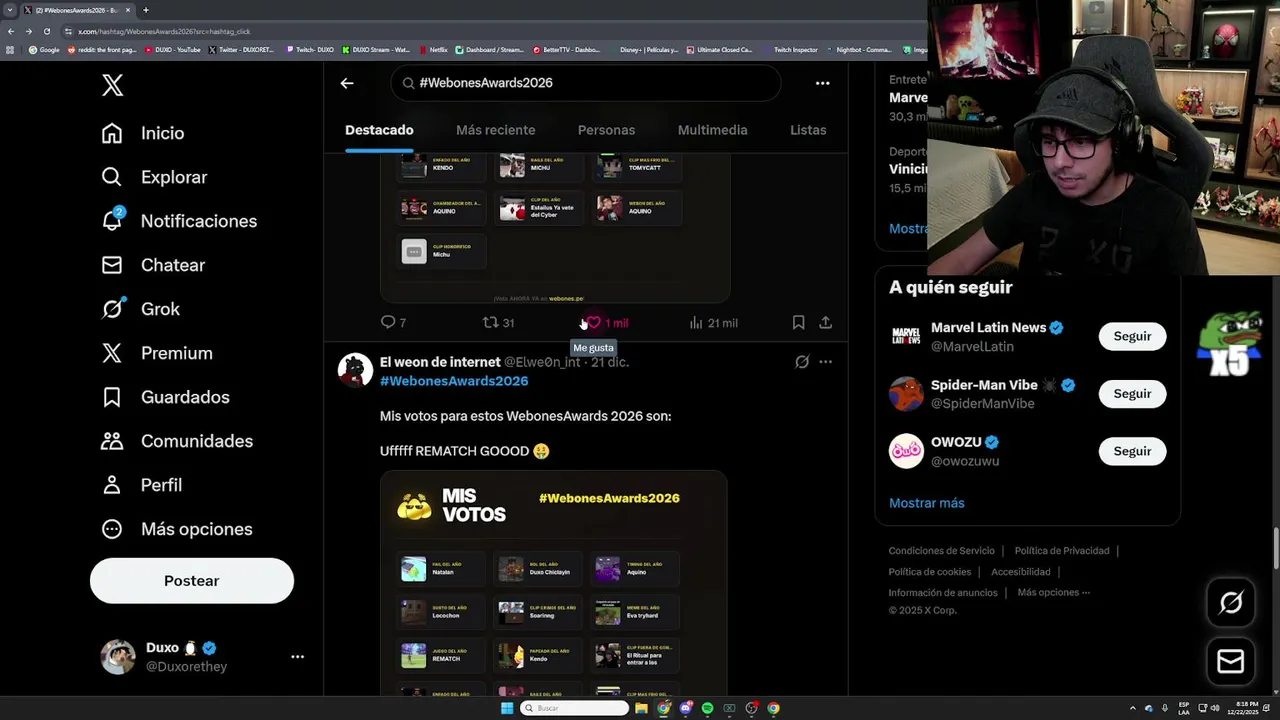Bookmark the first post
The image size is (1280, 720).
[x=798, y=322]
